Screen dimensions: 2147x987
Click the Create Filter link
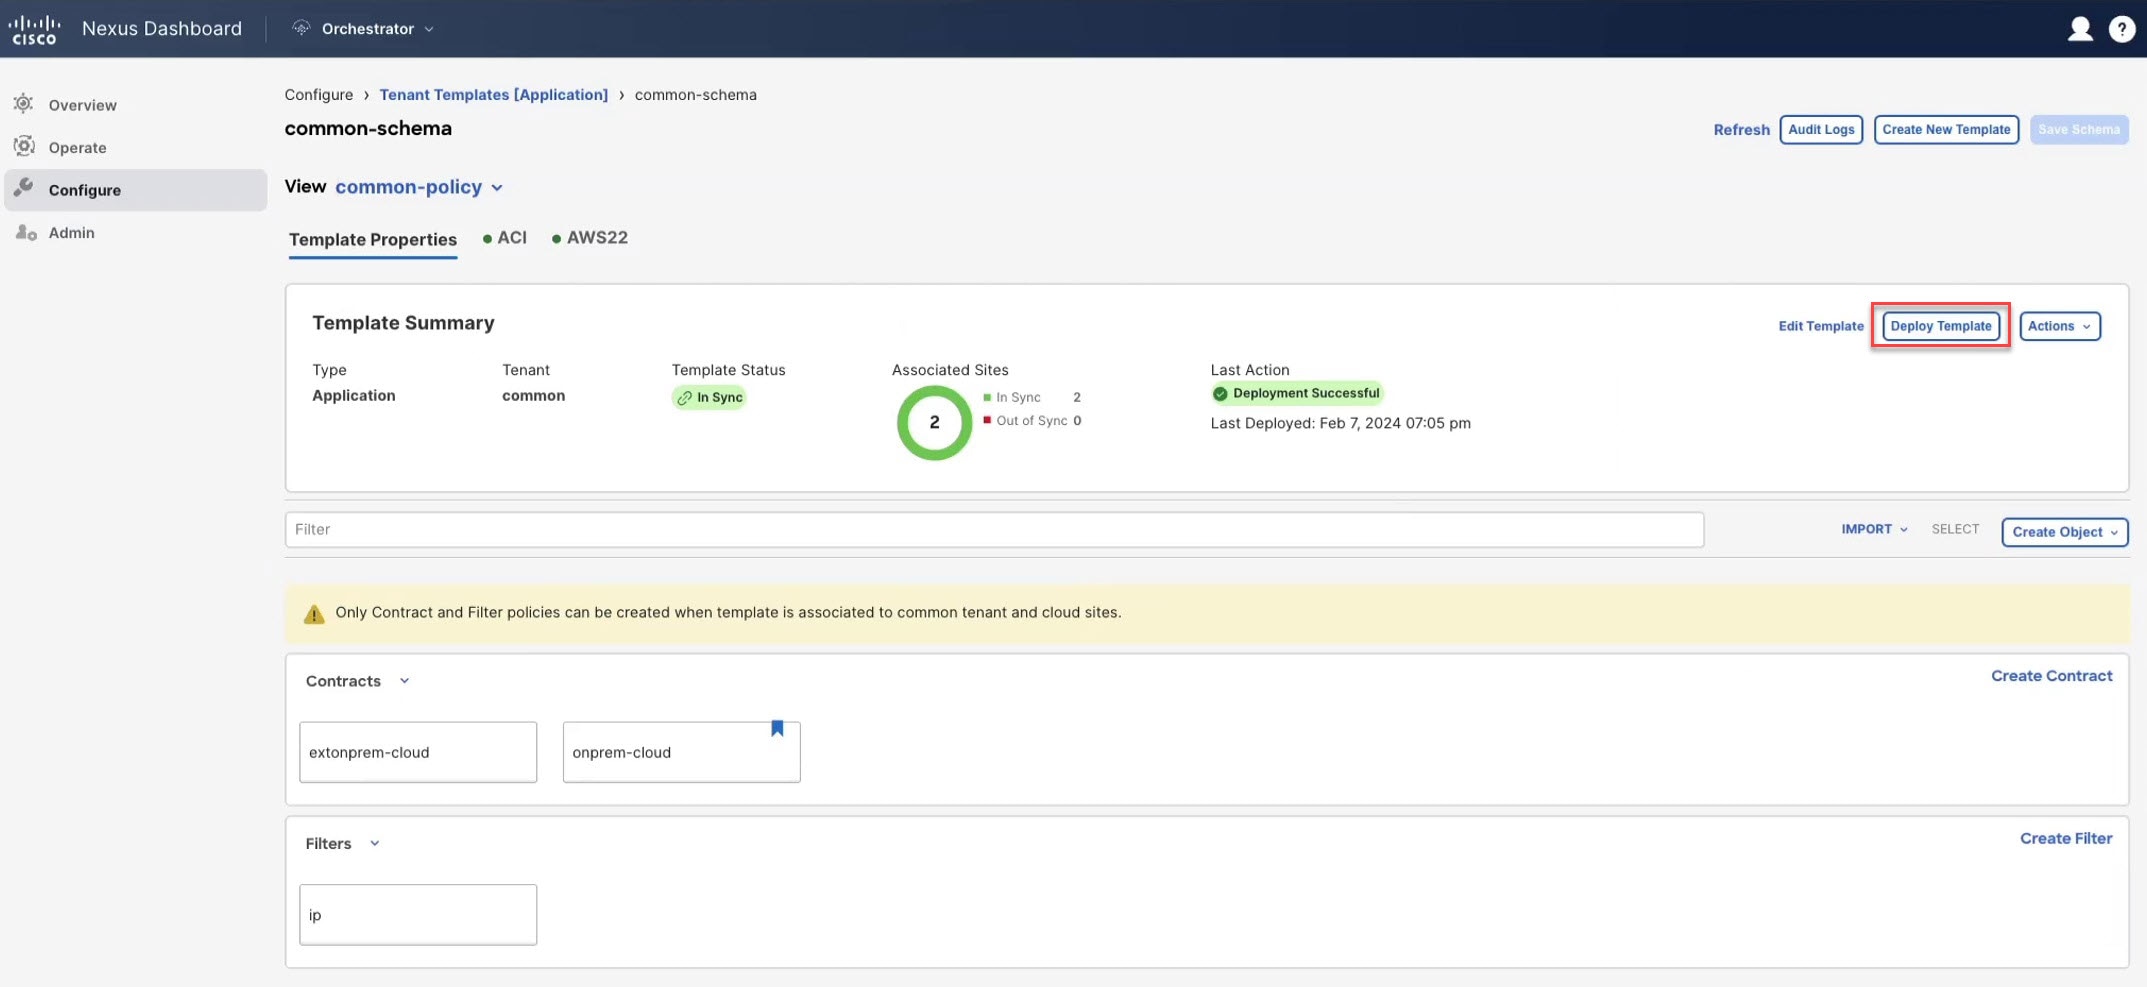[x=2066, y=838]
